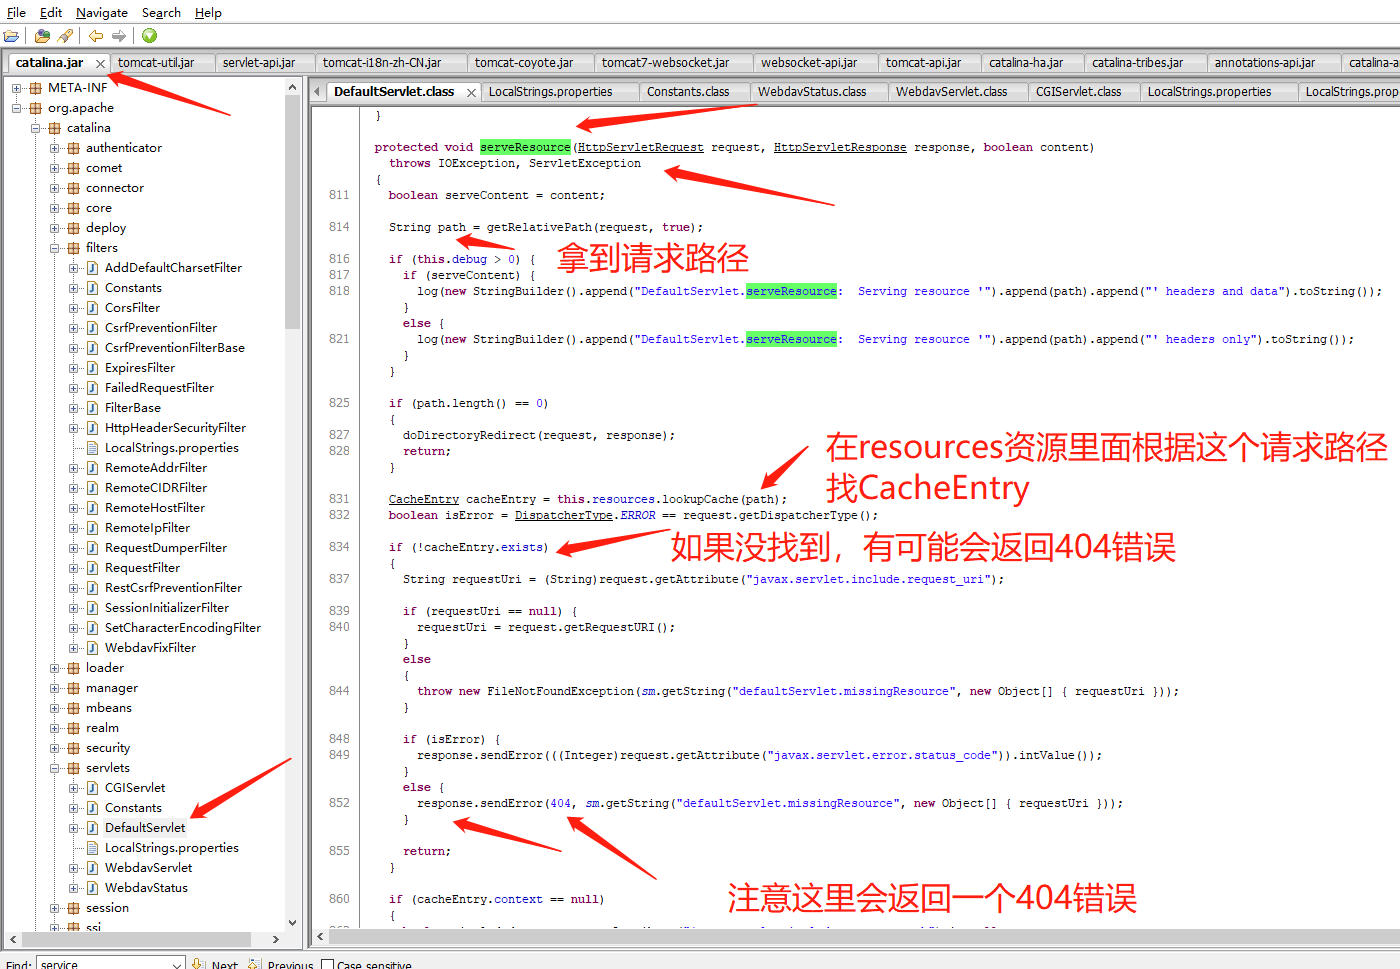Follow the HttpServletRequest type link
Screen dimensions: 1400x969
(x=640, y=147)
